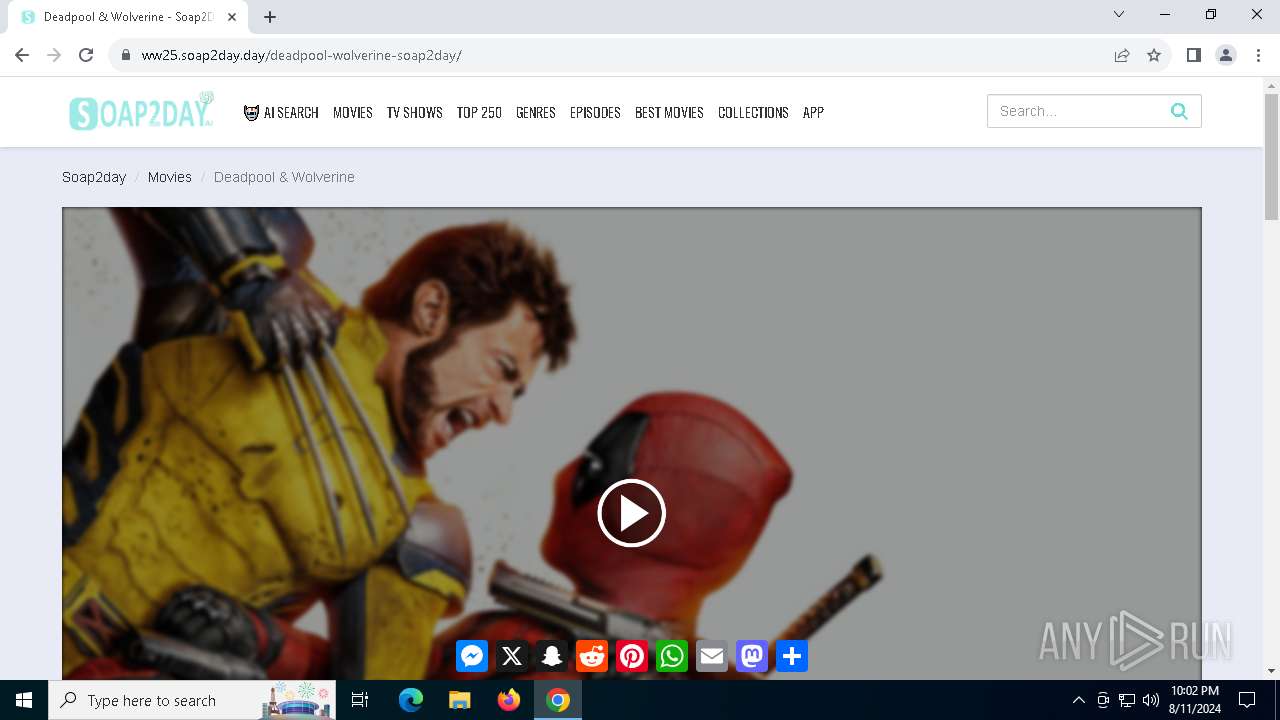
Task: Click the address bar URL
Action: (x=301, y=55)
